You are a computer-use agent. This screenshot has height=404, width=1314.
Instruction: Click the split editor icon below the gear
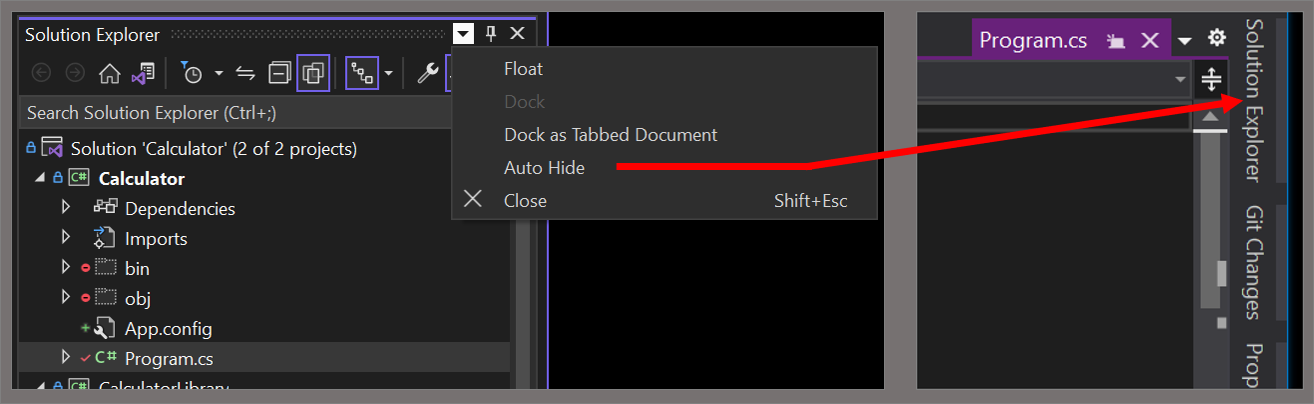[1210, 78]
